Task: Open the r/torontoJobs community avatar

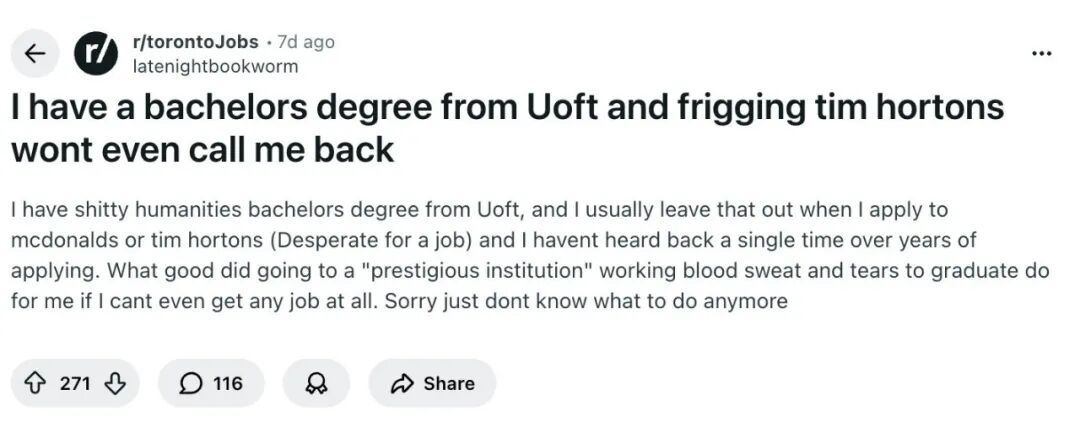Action: point(97,54)
